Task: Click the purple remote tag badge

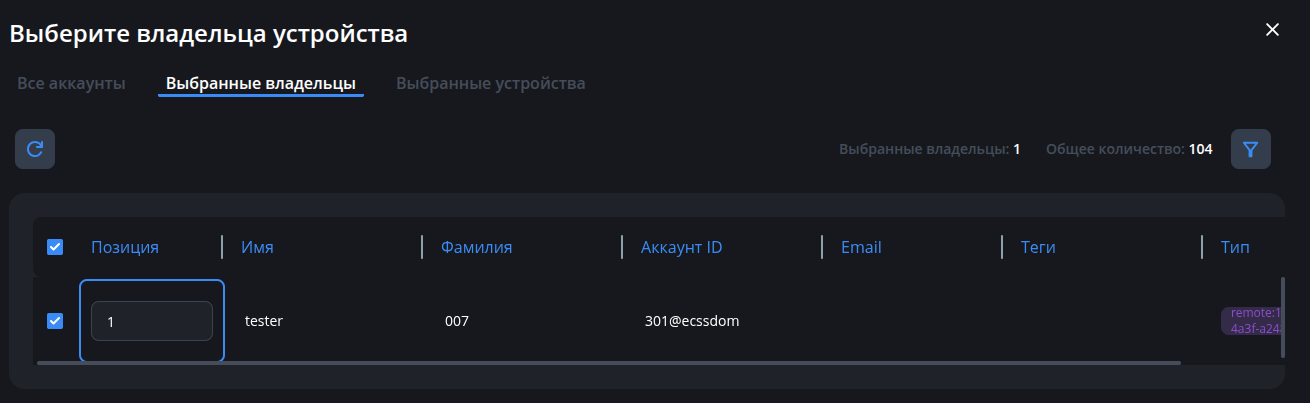Action: click(1251, 321)
